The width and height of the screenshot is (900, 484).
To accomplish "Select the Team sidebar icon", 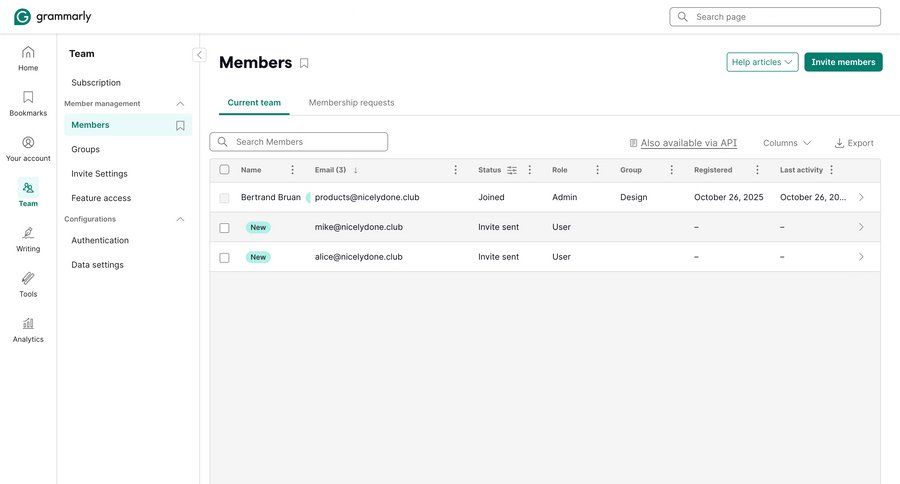I will tap(28, 193).
